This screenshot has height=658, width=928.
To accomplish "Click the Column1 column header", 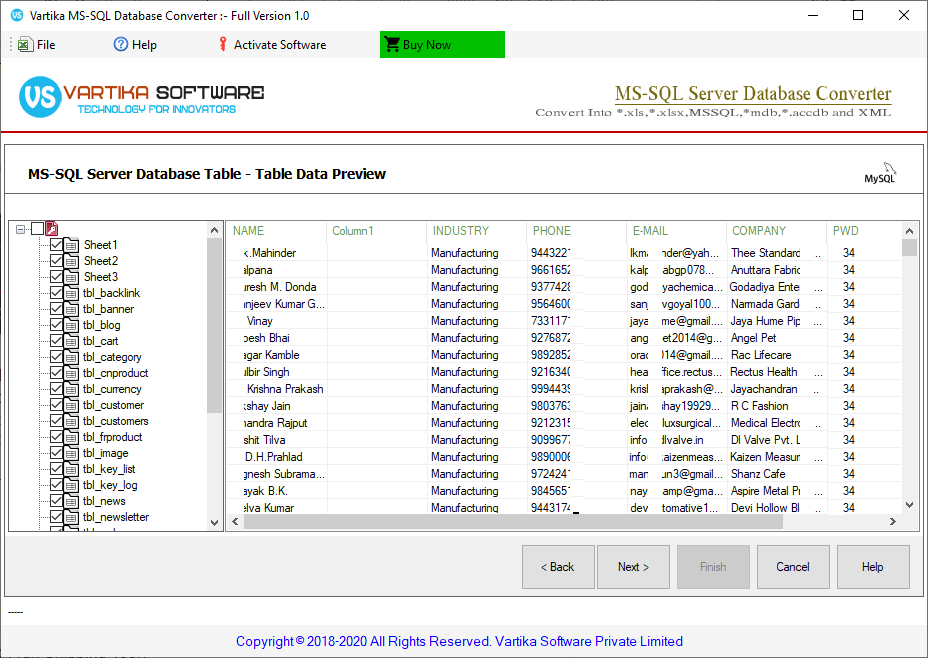I will tap(376, 231).
